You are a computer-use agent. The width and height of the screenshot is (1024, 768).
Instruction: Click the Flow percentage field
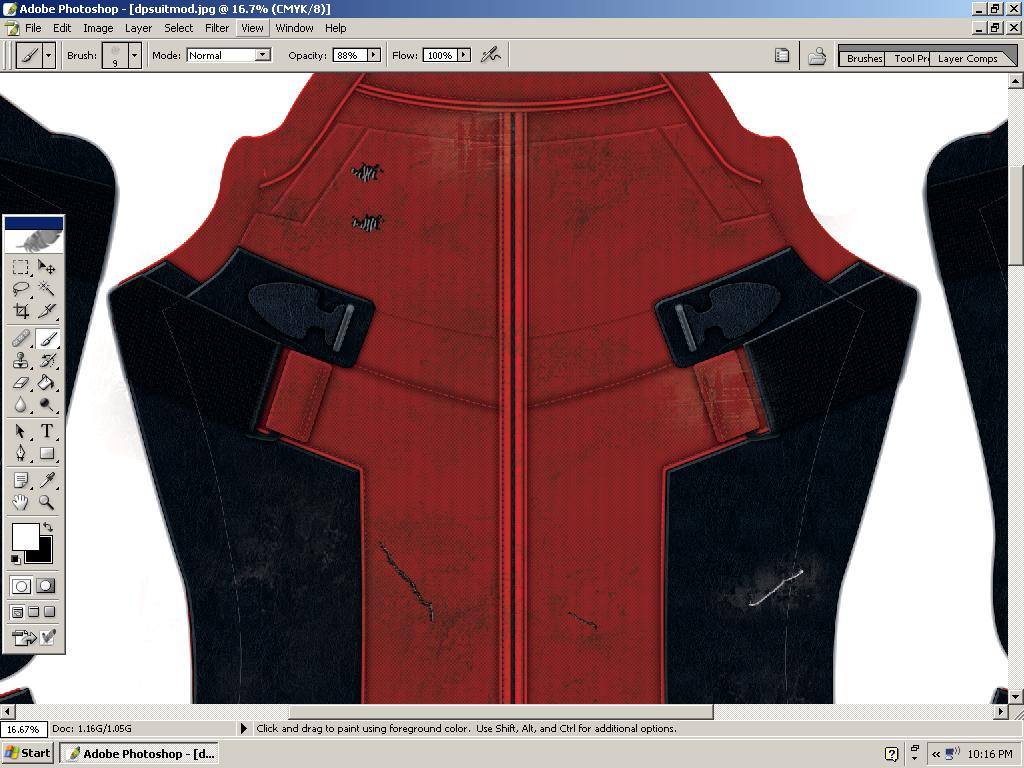click(440, 56)
